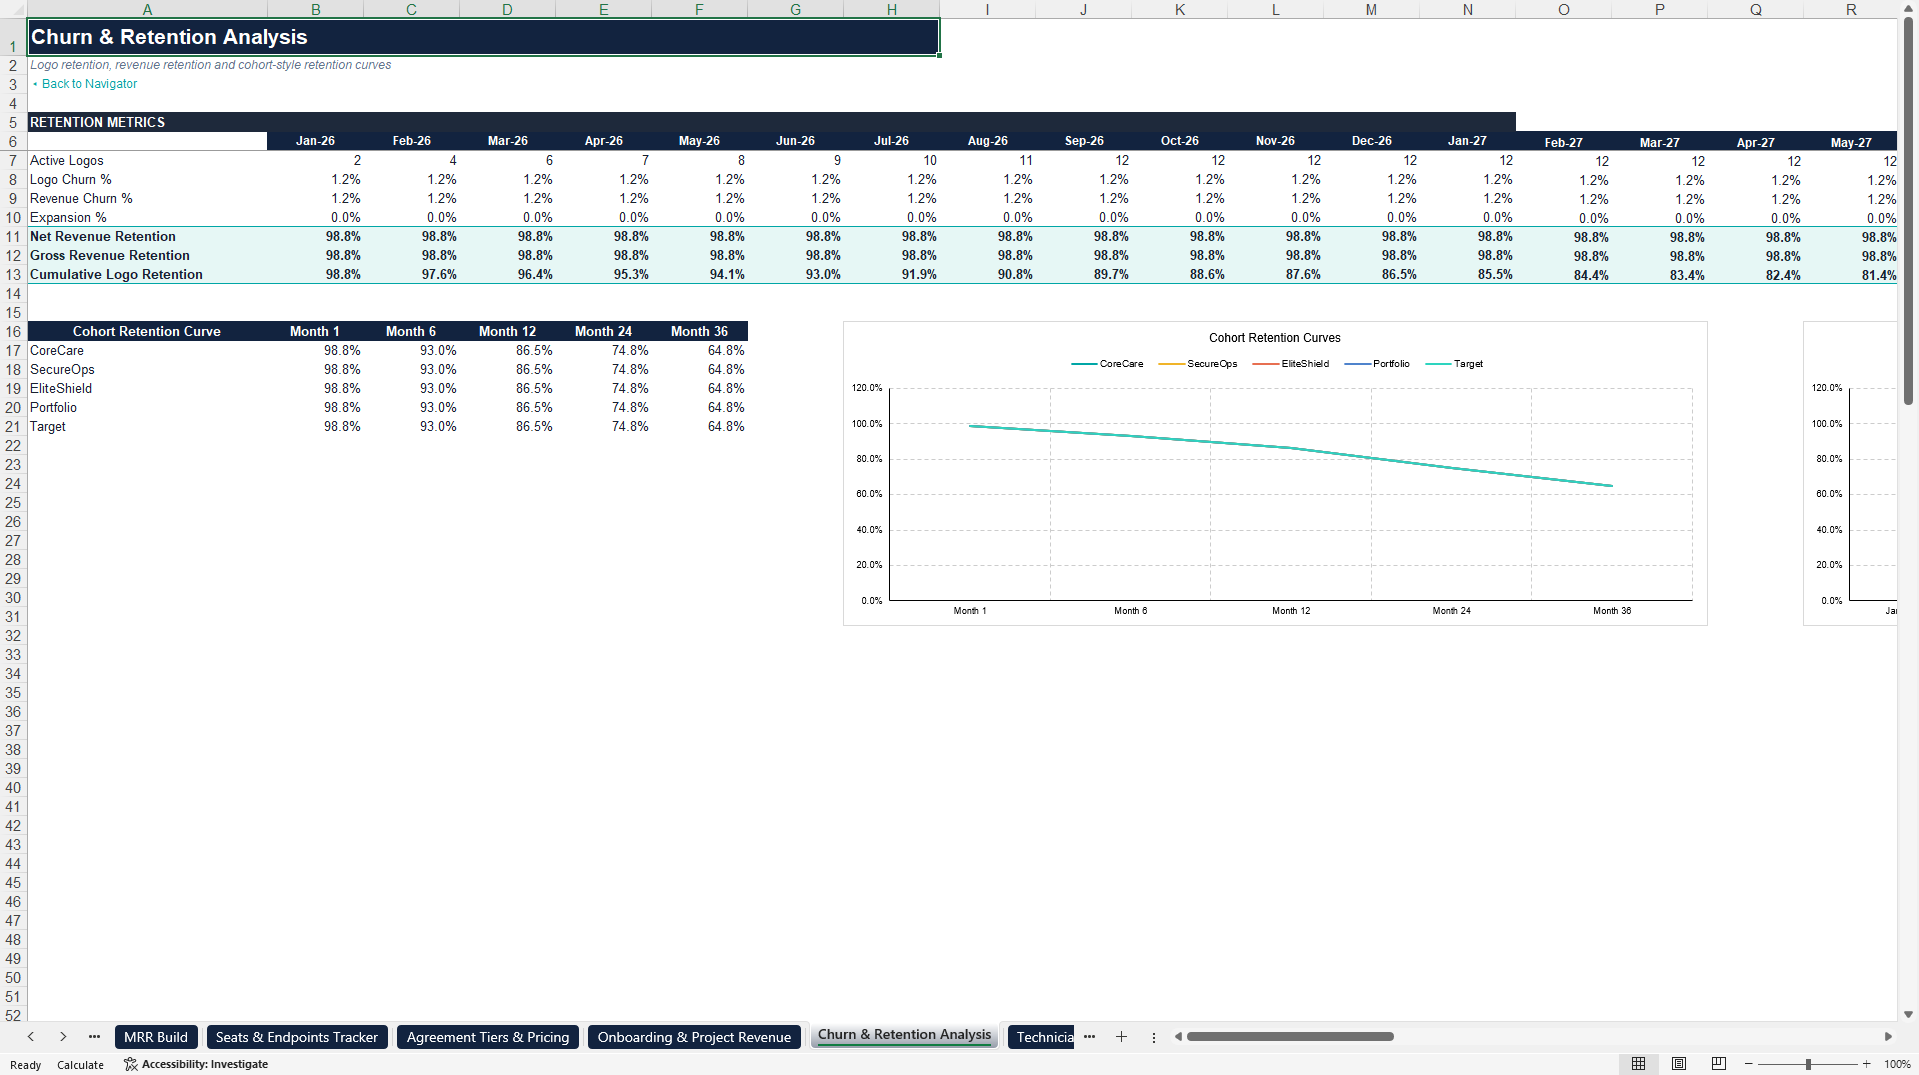Select Net Revenue Retention label cell
This screenshot has height=1075, width=1919.
[147, 236]
